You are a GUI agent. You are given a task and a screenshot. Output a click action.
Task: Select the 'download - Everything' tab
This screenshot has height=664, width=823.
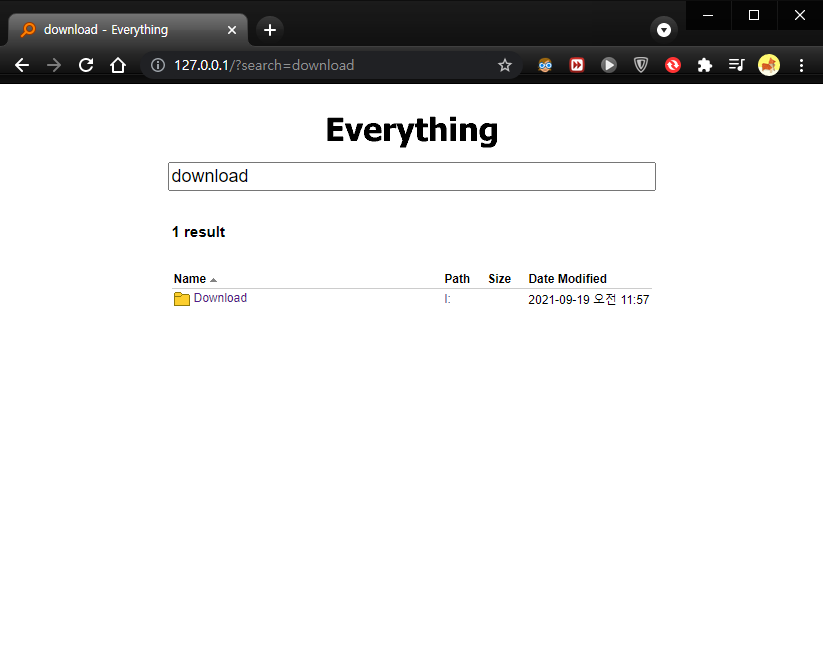click(x=128, y=30)
